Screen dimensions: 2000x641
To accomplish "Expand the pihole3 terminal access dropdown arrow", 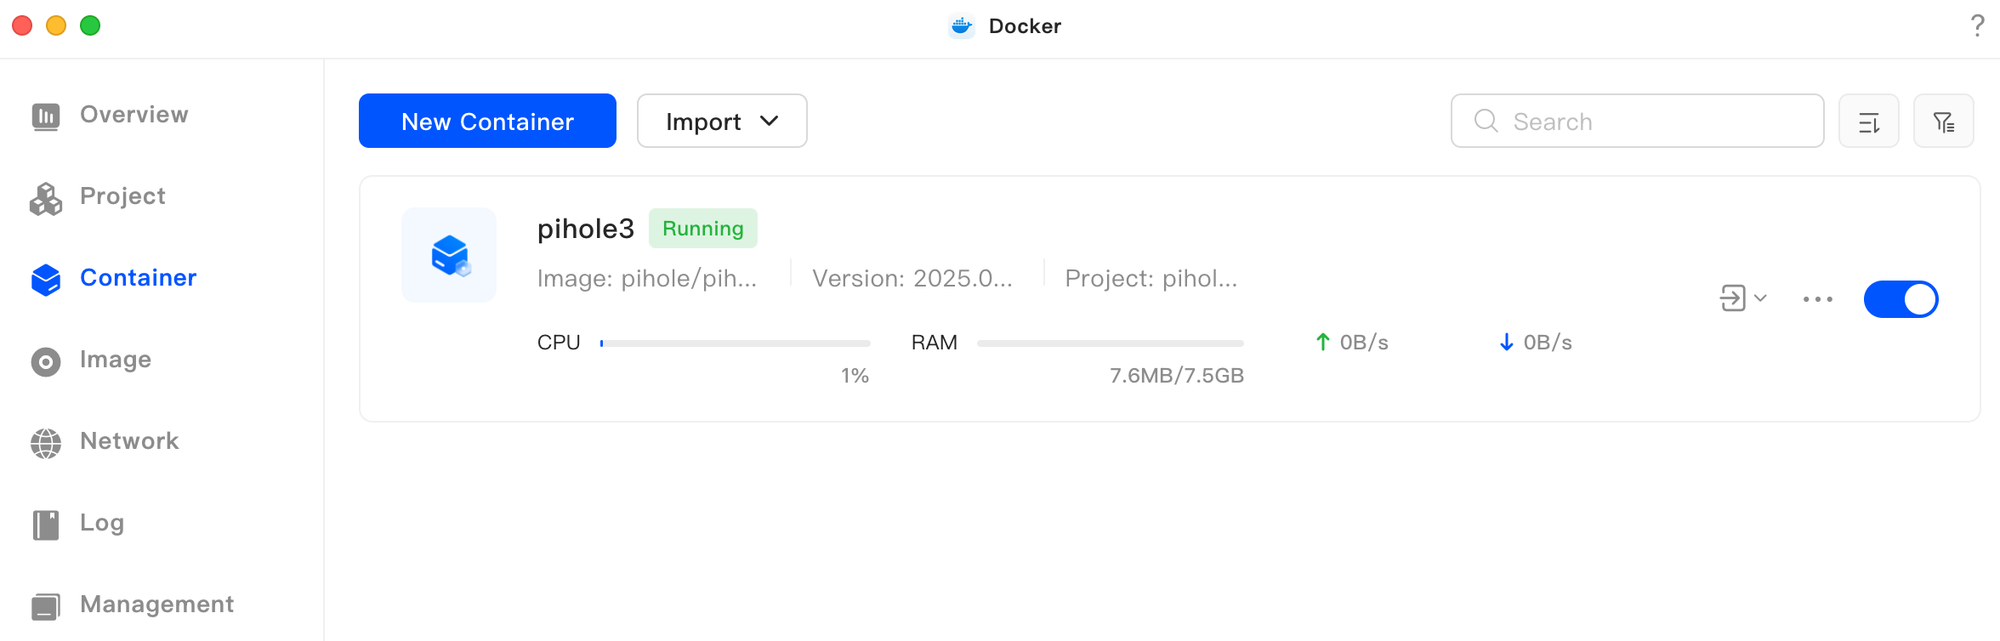I will 1761,298.
